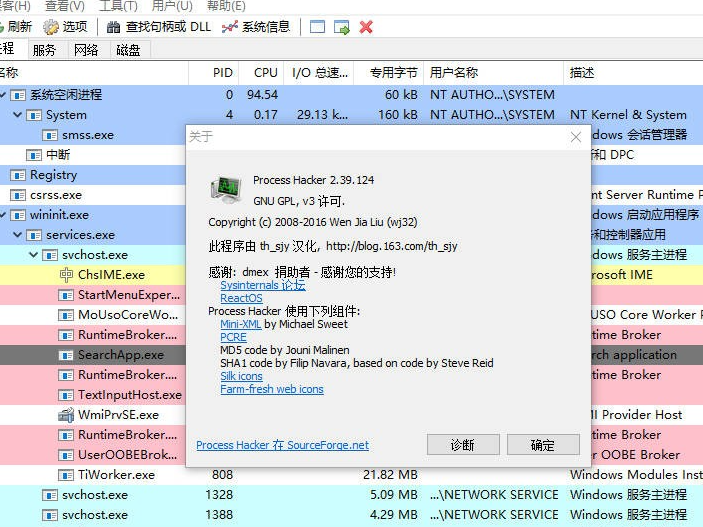Click the ChsIME.exe process icon
This screenshot has width=703, height=527.
67,275
